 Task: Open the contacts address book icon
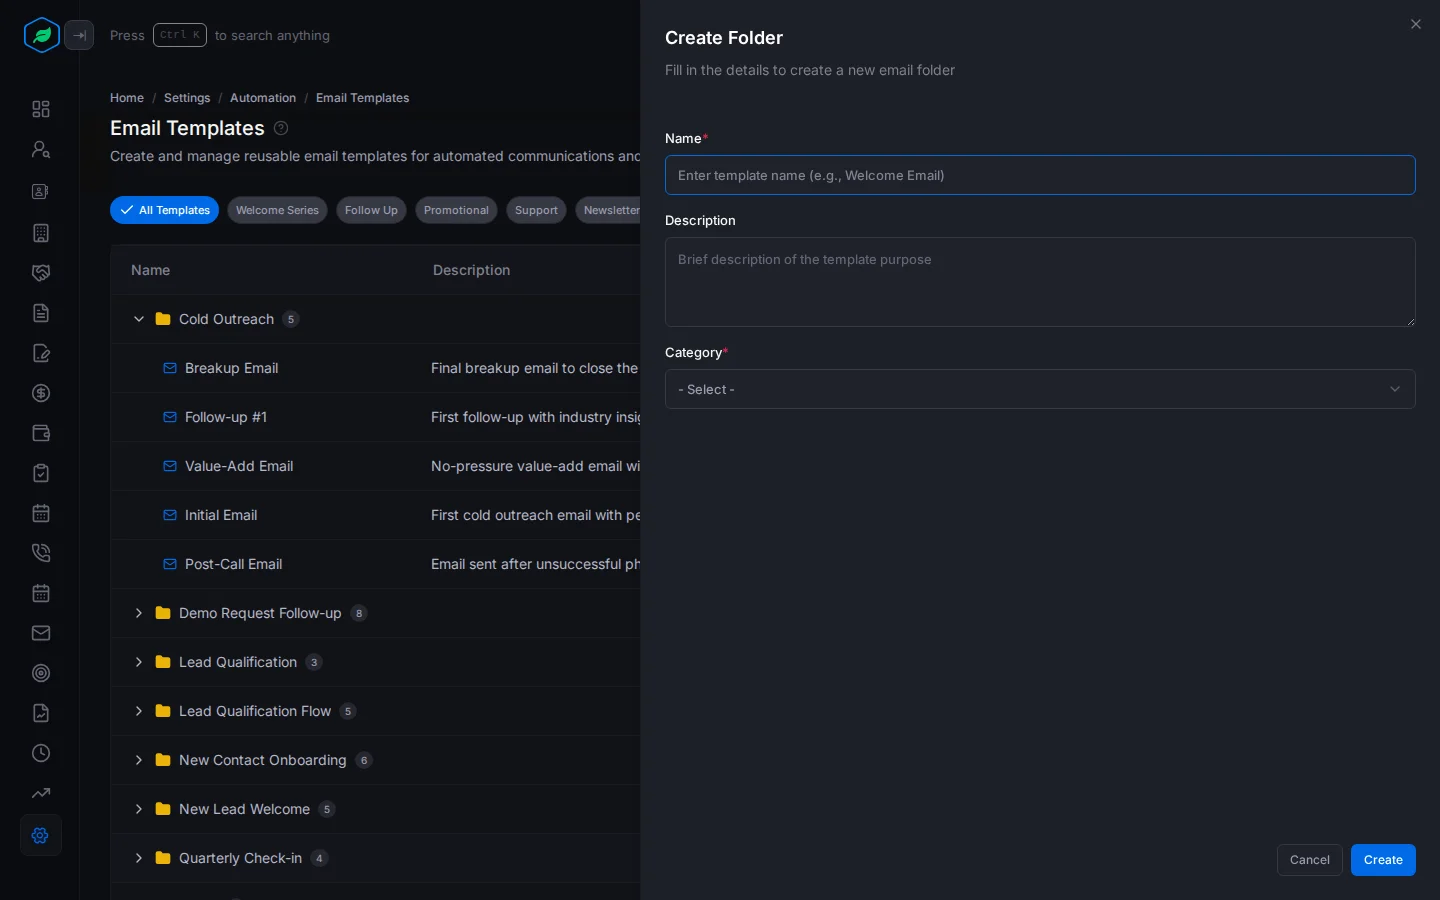coord(41,191)
